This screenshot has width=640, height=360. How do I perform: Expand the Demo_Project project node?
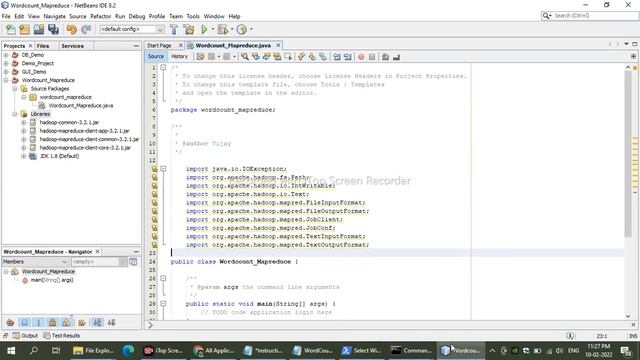coord(6,63)
